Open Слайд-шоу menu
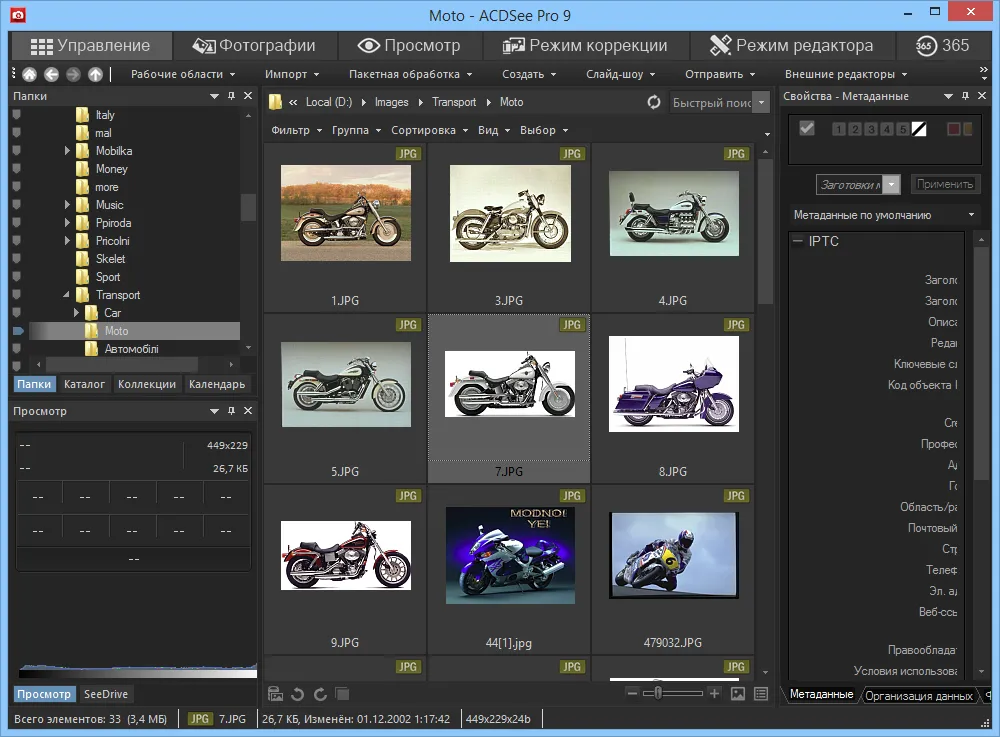Screen dimensions: 1000x737 (621, 74)
